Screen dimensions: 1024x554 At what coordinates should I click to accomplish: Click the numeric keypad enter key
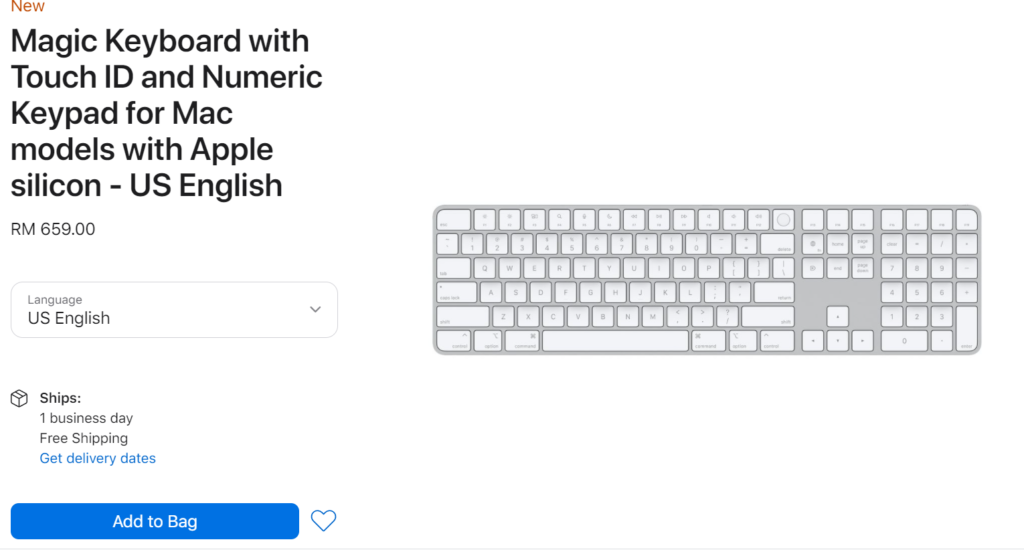[x=967, y=329]
